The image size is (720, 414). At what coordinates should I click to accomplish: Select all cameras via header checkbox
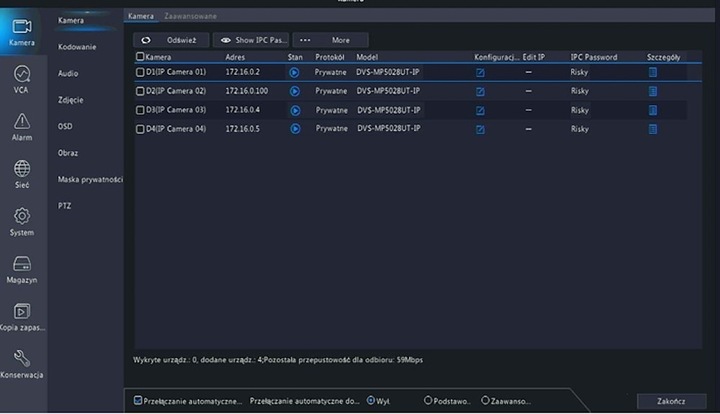[x=140, y=57]
